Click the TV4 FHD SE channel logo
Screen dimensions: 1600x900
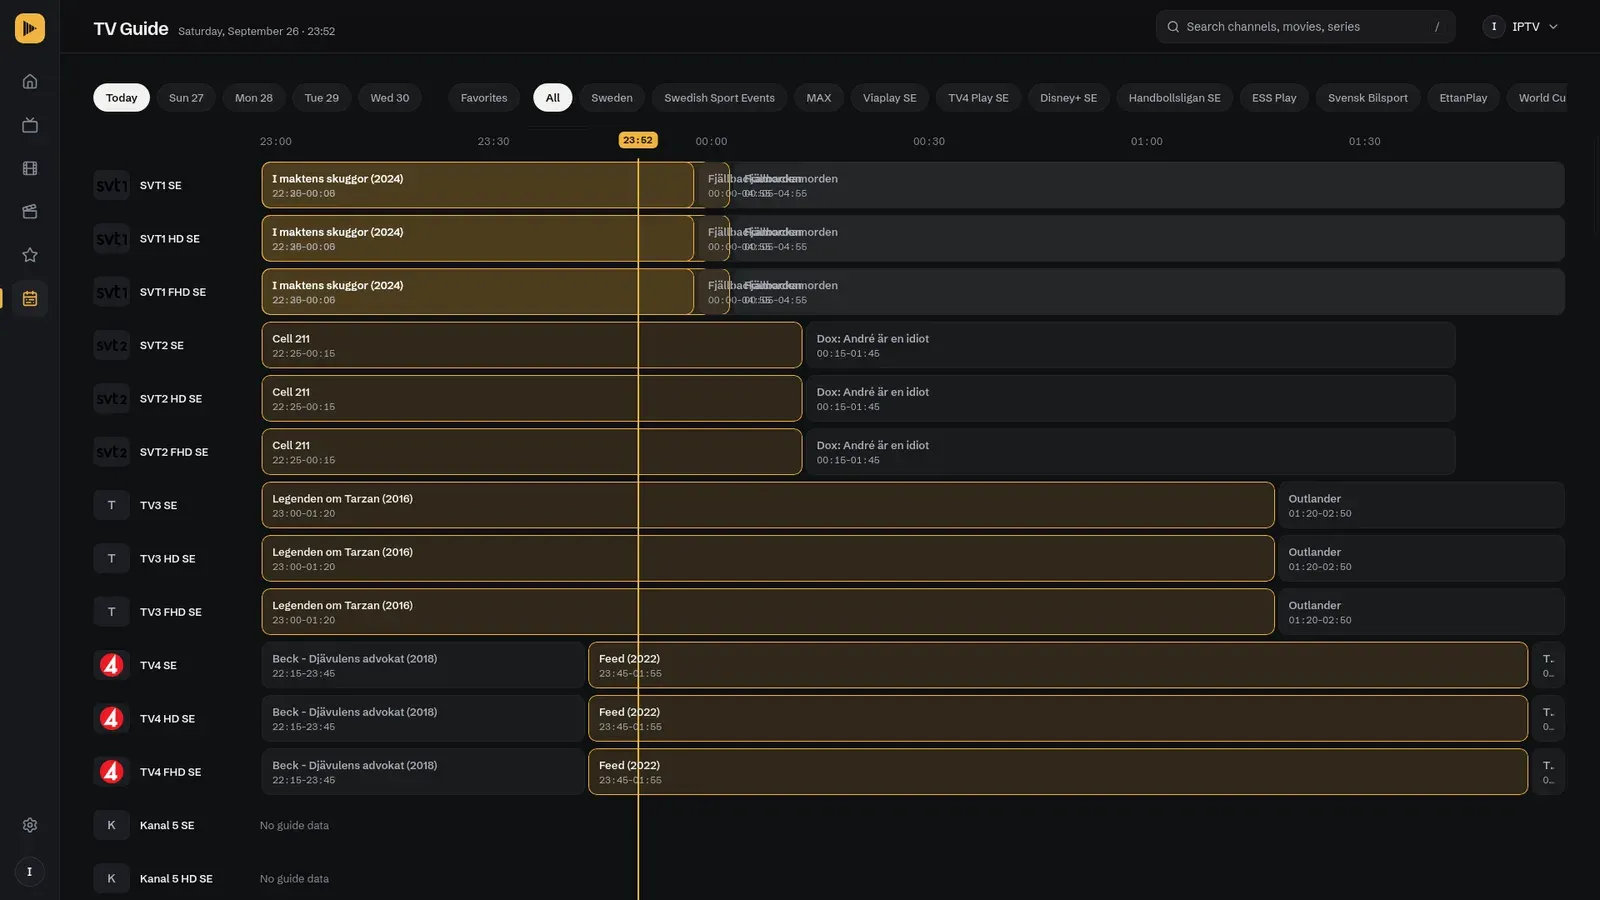[x=112, y=772]
